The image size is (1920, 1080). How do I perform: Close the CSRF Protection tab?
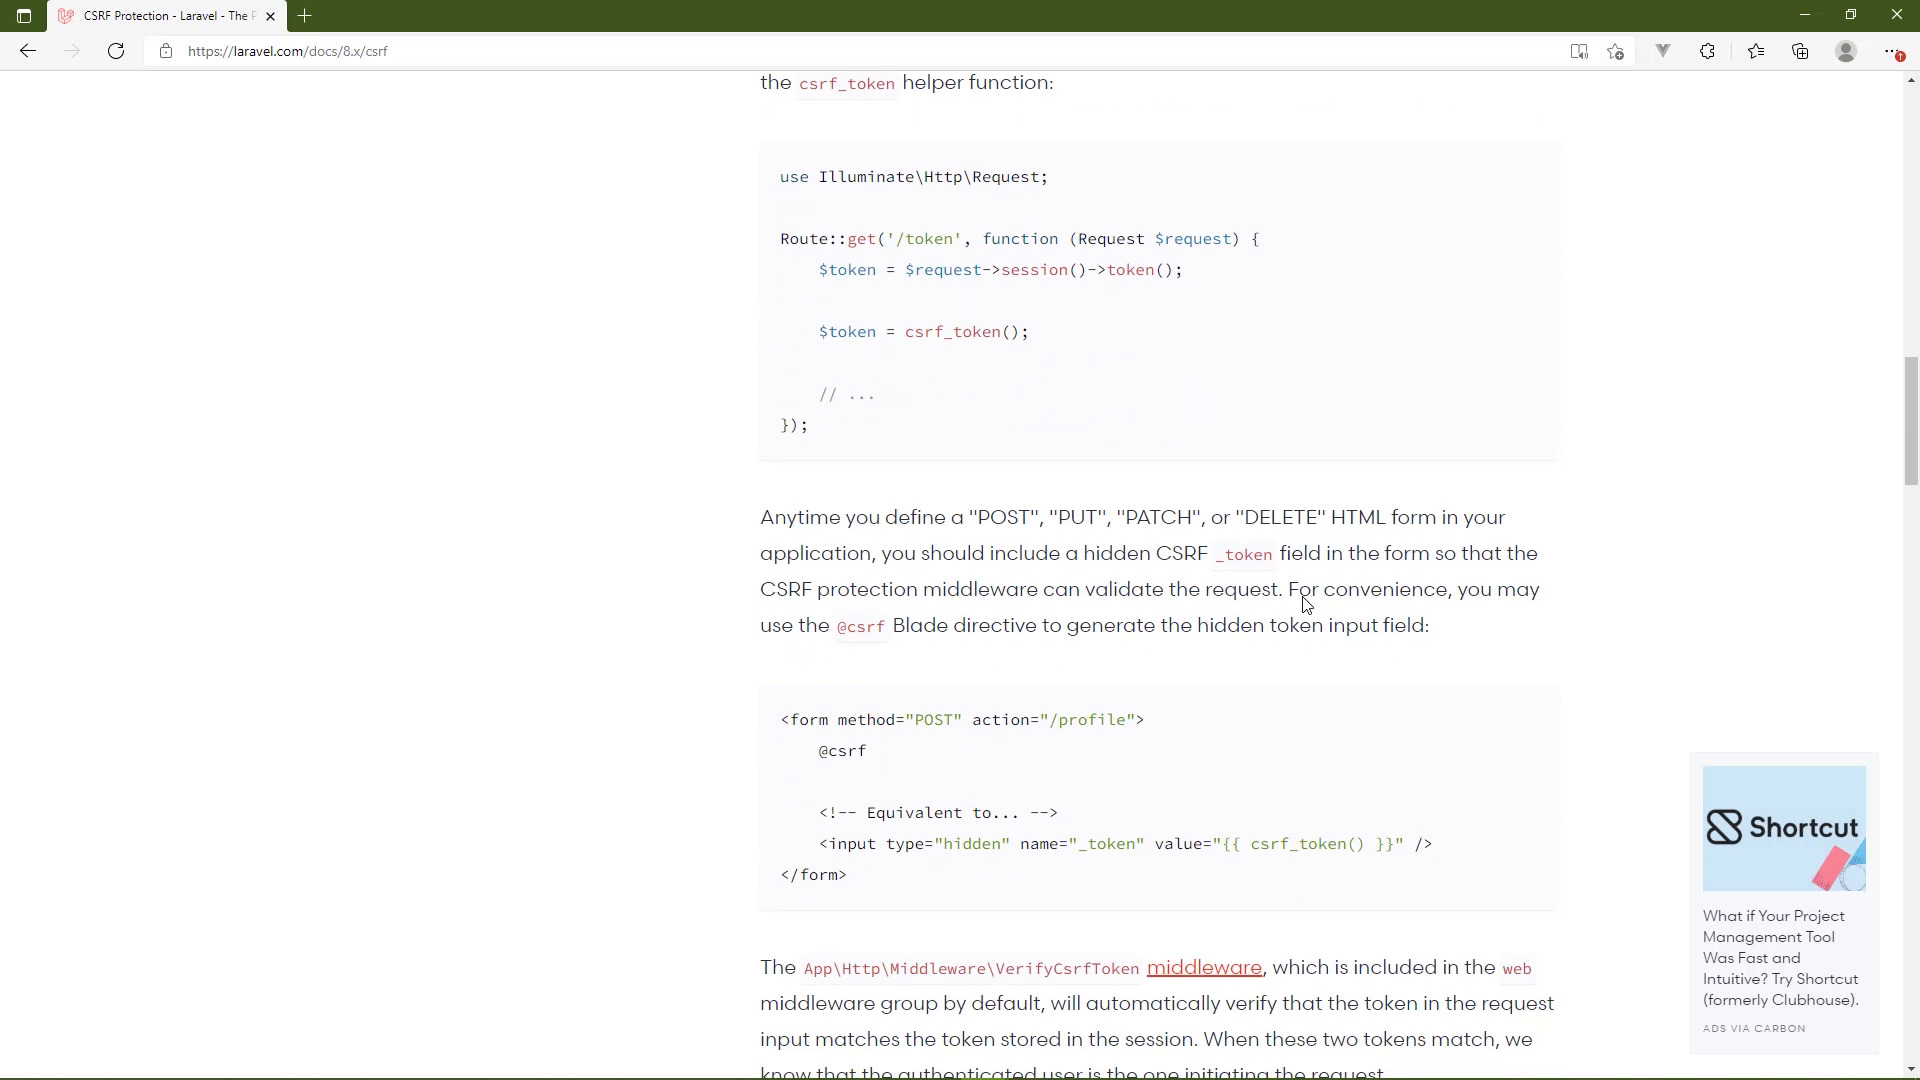pyautogui.click(x=270, y=16)
